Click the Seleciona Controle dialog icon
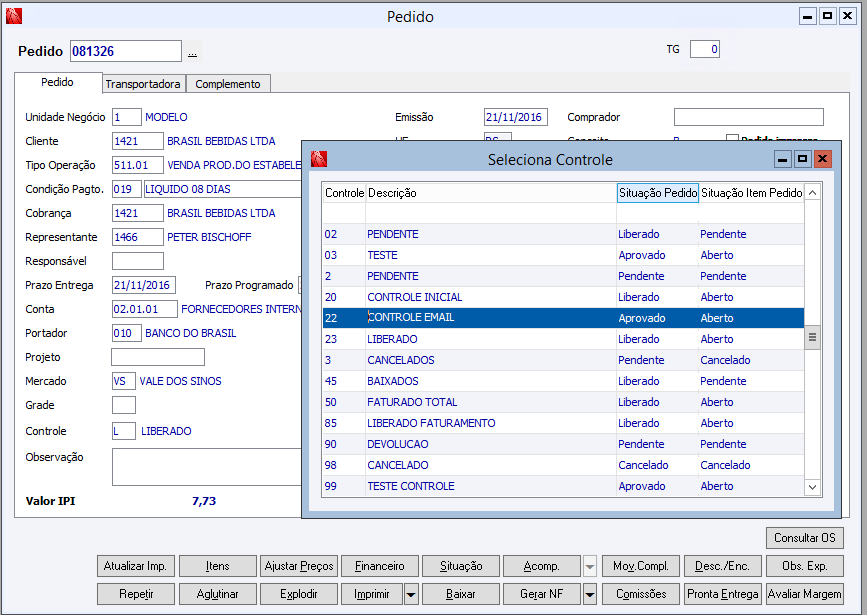This screenshot has height=615, width=867. (x=319, y=159)
